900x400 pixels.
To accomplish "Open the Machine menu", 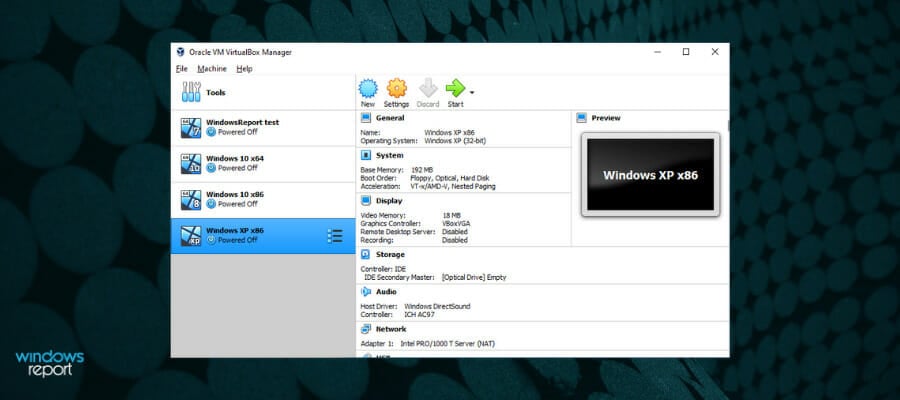I will coord(212,68).
